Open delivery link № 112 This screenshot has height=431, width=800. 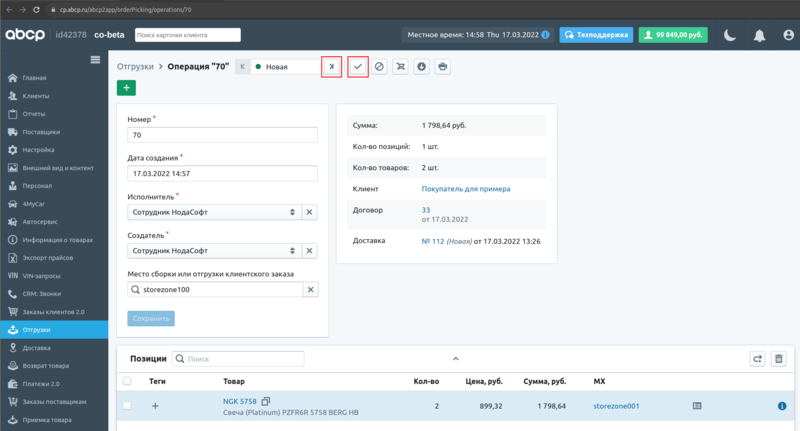click(433, 241)
